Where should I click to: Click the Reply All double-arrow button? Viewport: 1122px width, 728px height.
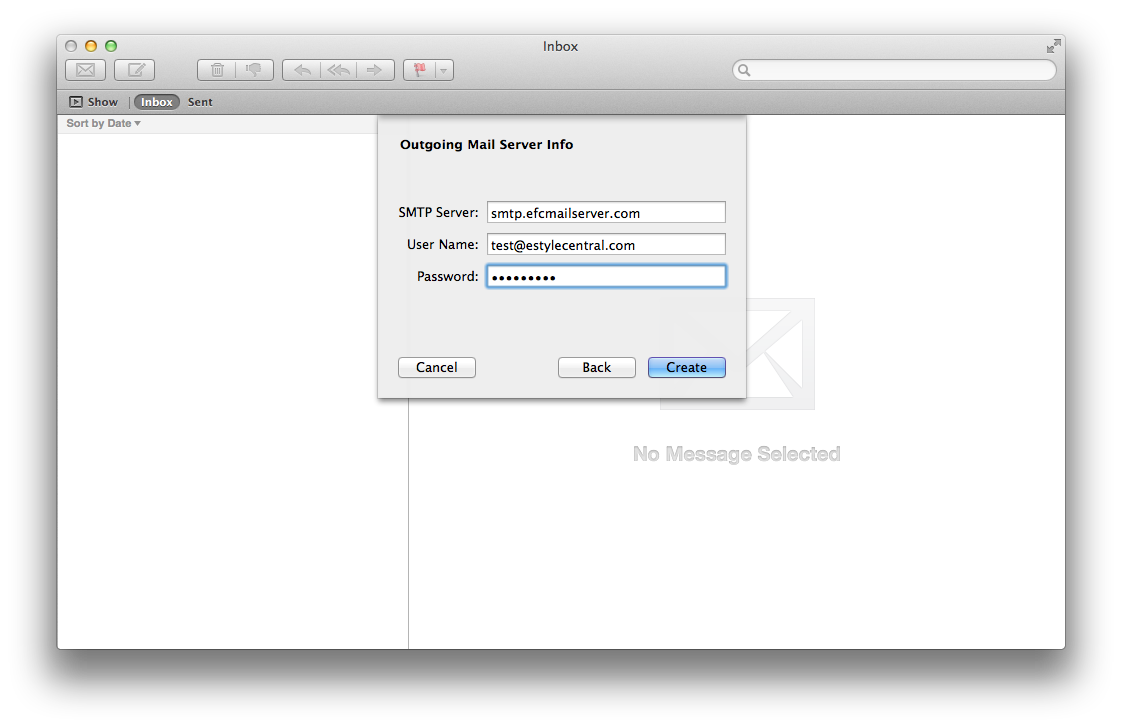click(338, 70)
